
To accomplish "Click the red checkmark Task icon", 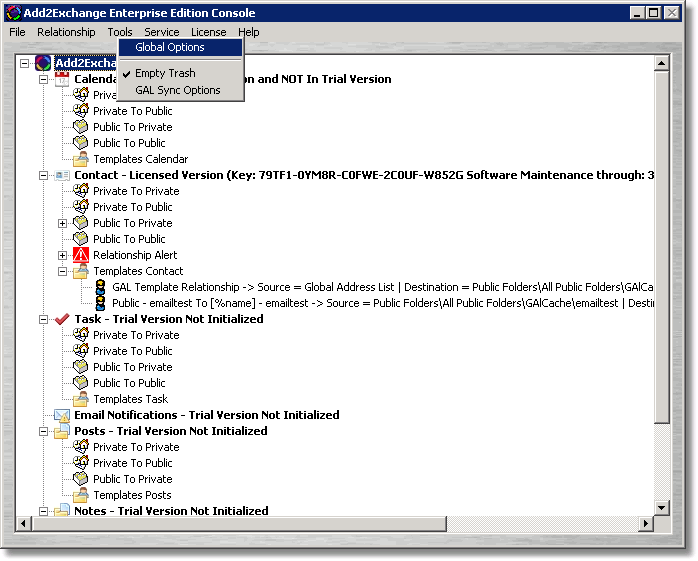I will click(62, 319).
